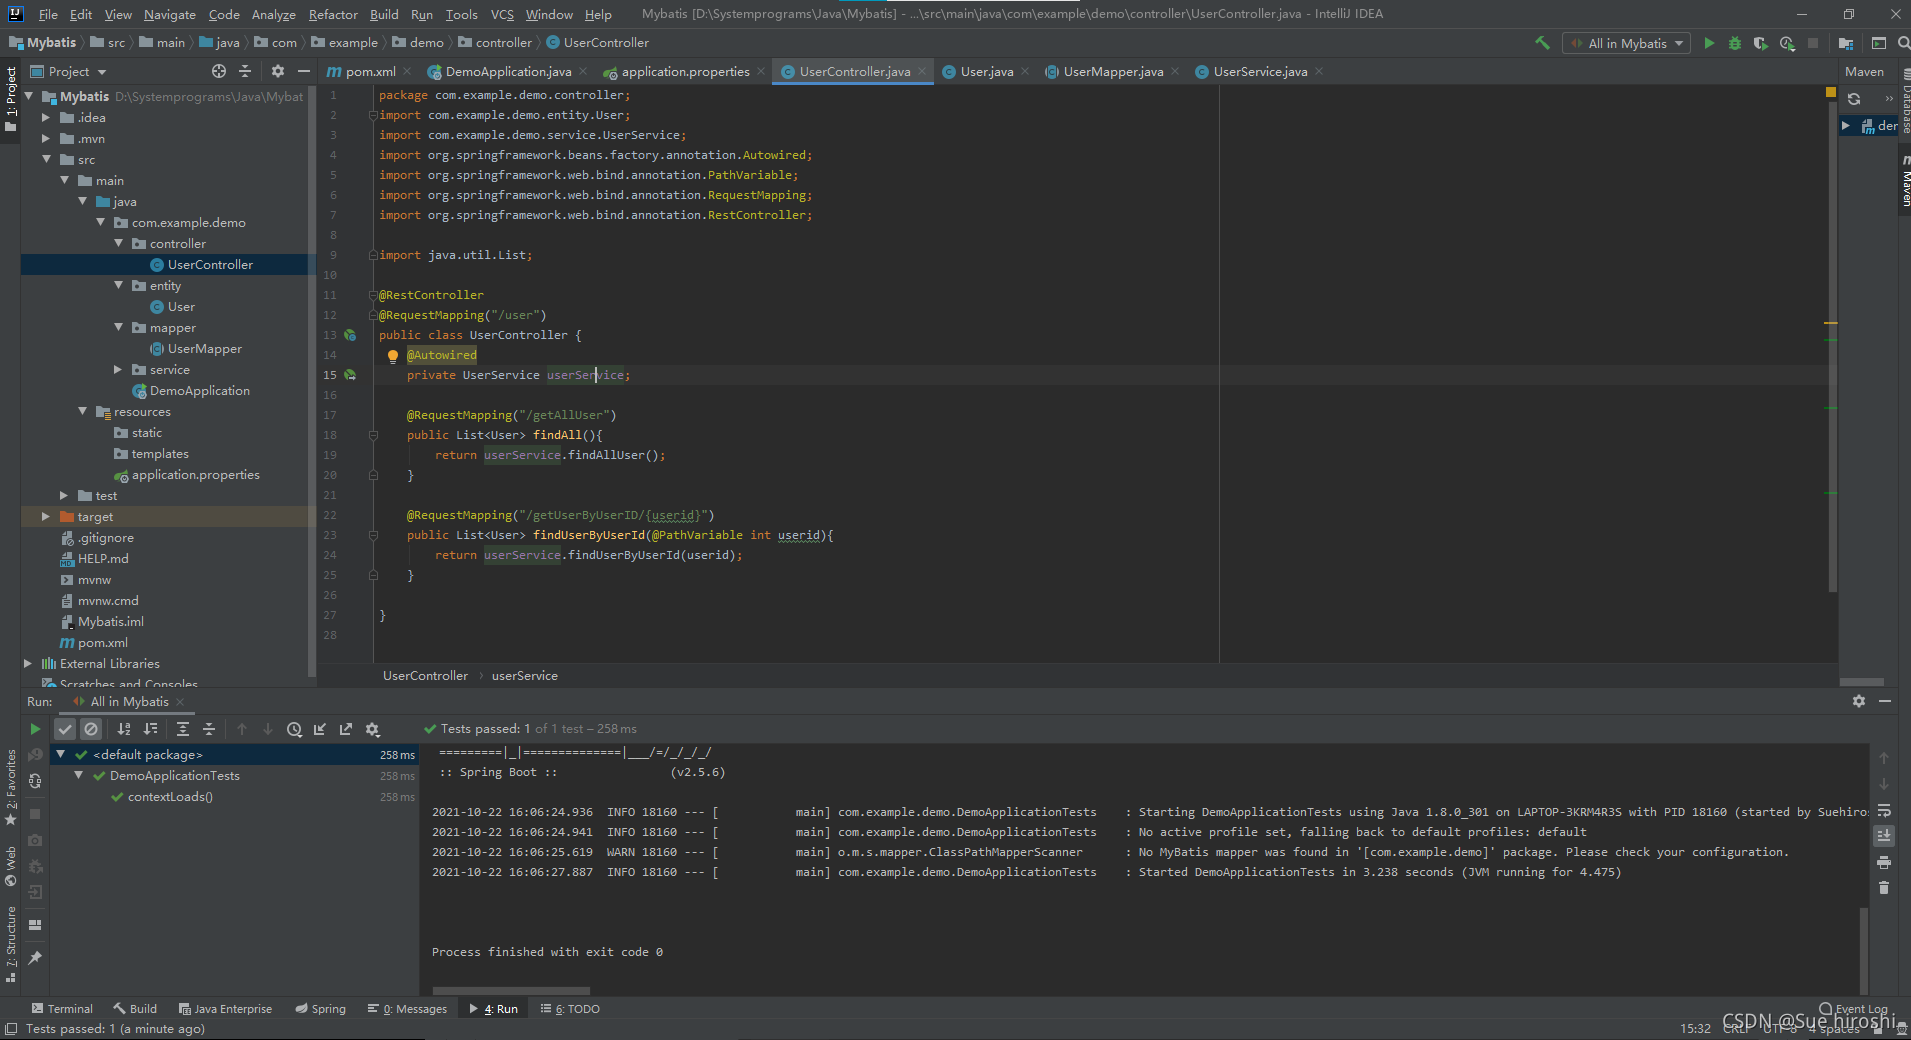Toggle soft-wrap in the console
This screenshot has height=1040, width=1911.
pos(1884,810)
